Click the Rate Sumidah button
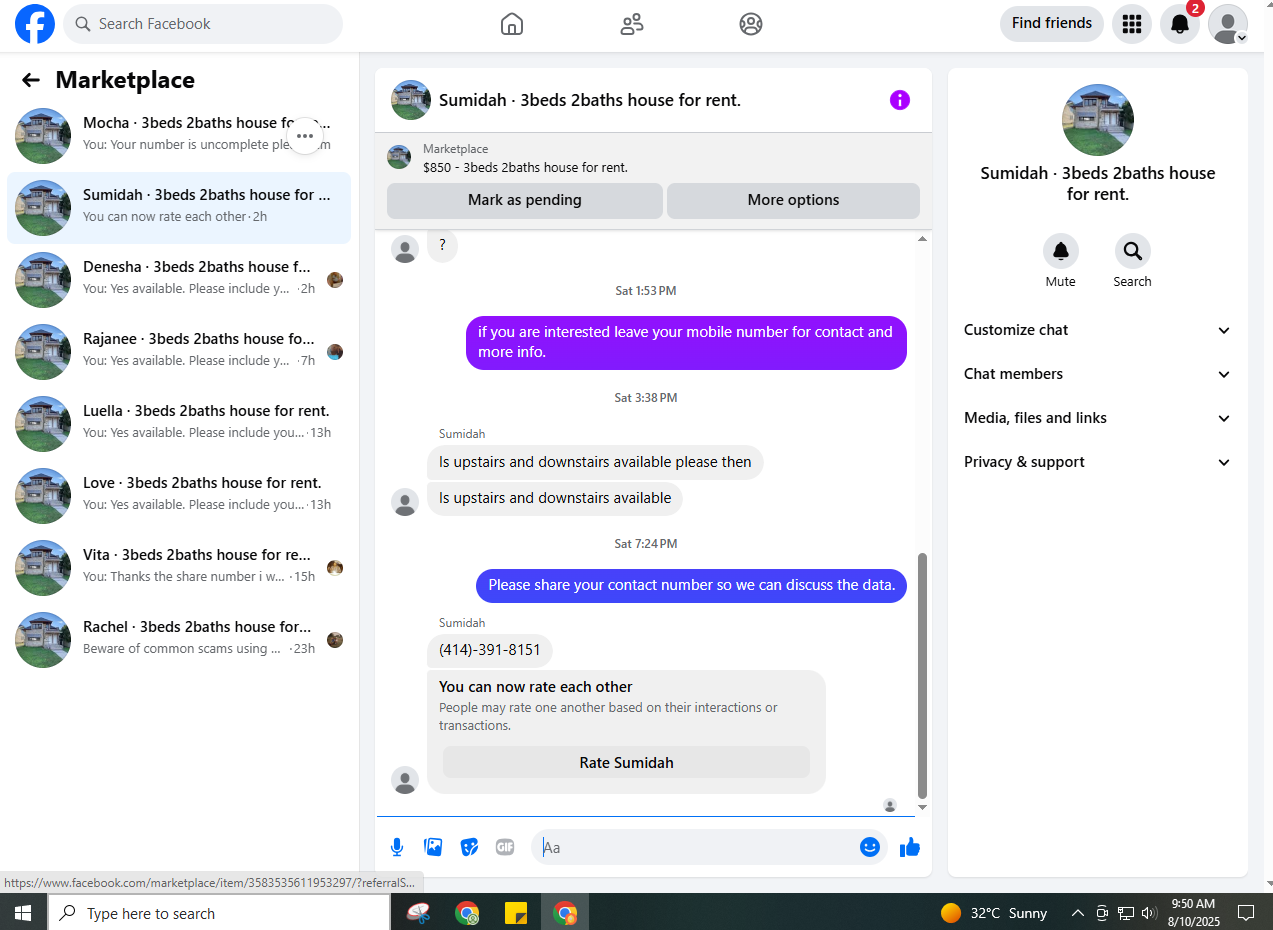 pos(626,762)
